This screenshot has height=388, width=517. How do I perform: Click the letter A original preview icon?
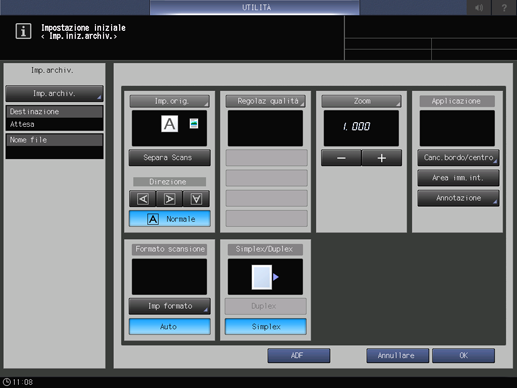(169, 124)
